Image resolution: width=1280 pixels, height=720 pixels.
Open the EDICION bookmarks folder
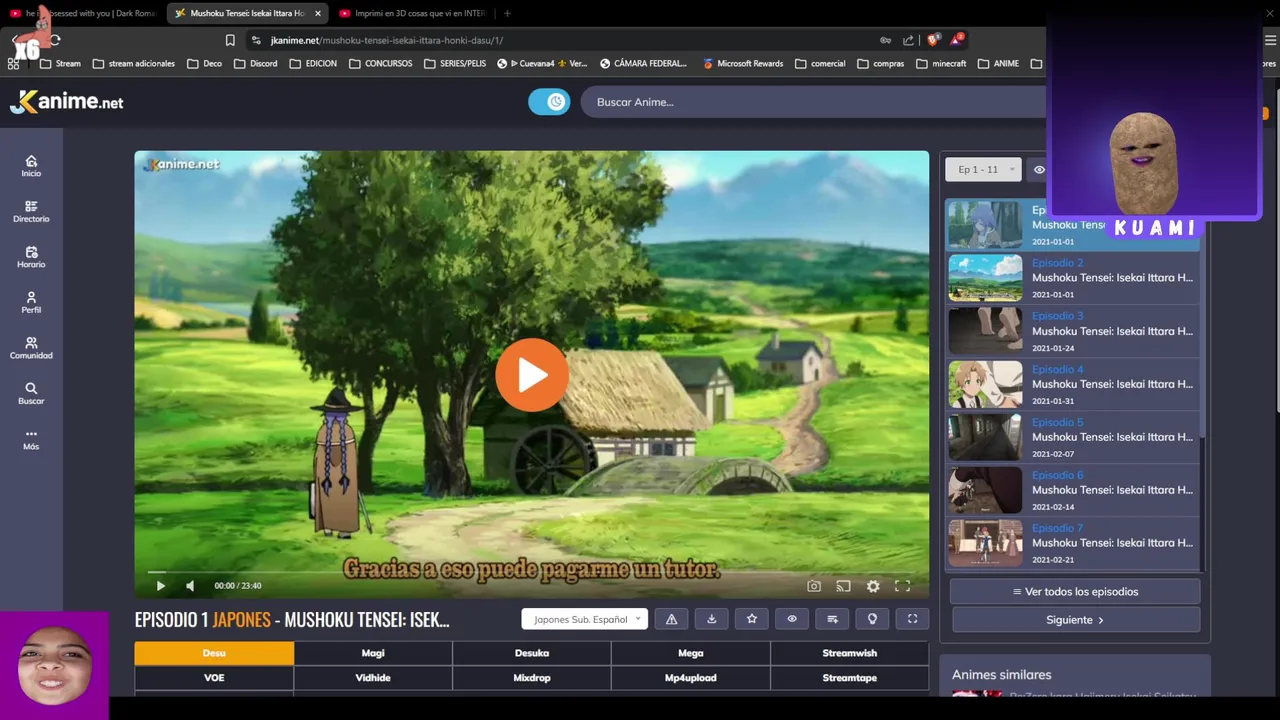[x=313, y=64]
